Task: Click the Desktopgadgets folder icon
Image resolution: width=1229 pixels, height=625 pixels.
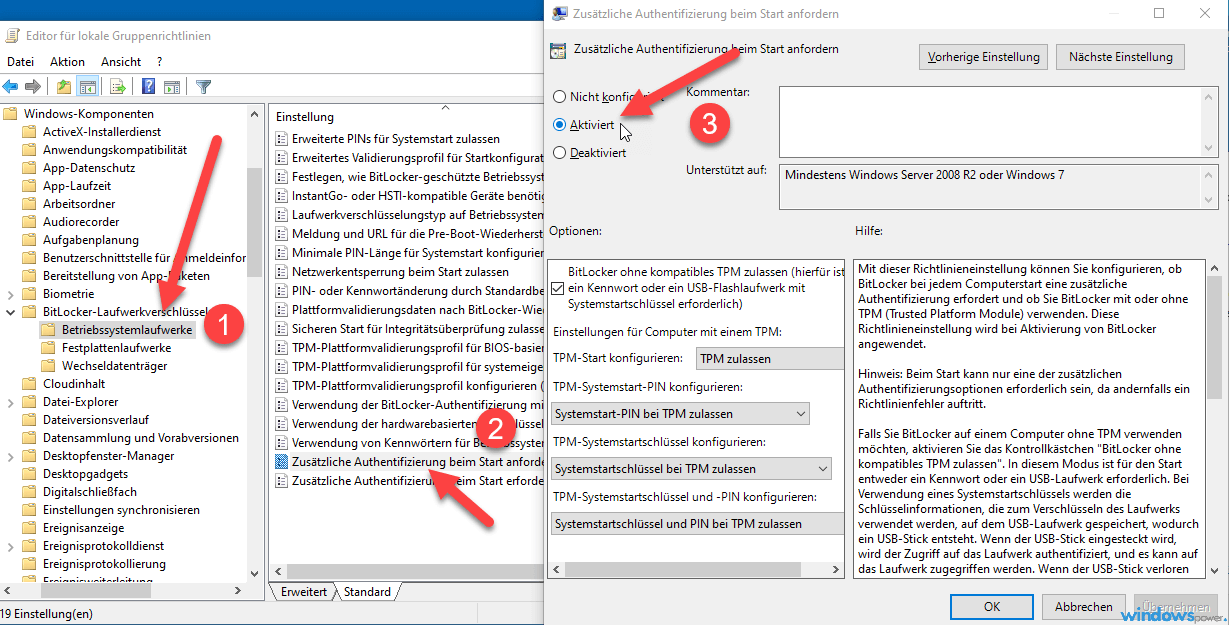Action: pyautogui.click(x=30, y=474)
